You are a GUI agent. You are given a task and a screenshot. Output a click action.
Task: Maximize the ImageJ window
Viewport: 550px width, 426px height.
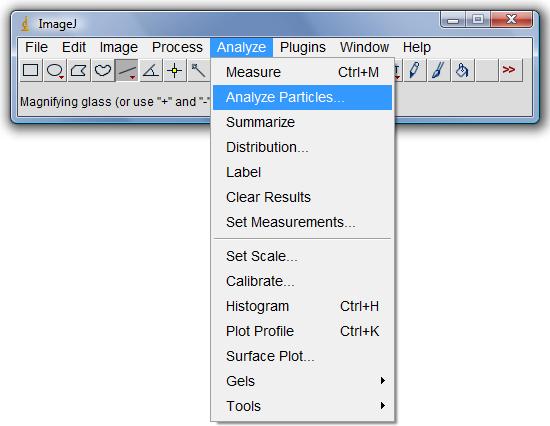coord(478,20)
